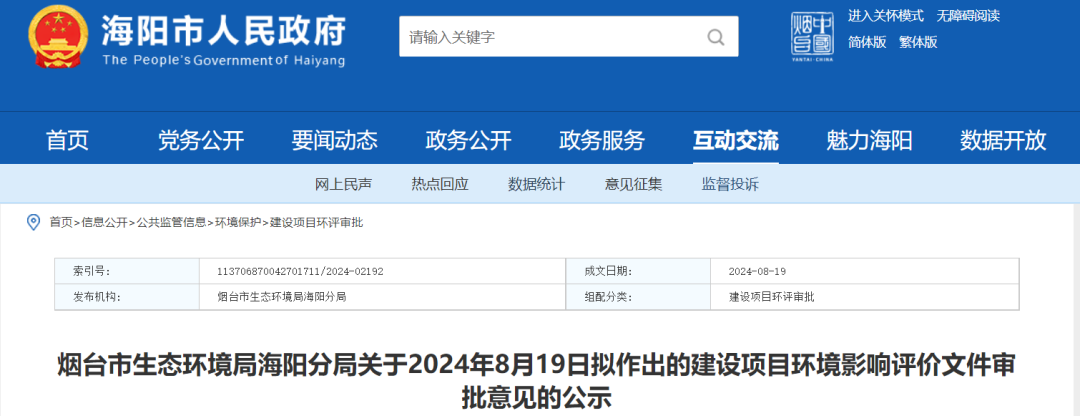Click the search magnifier icon

pos(716,37)
